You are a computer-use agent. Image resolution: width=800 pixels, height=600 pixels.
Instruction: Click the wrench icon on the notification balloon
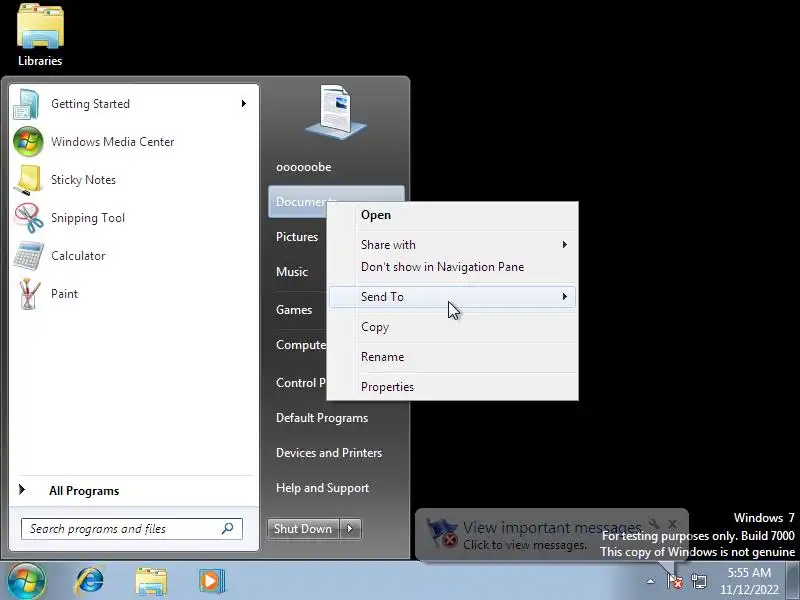[654, 523]
